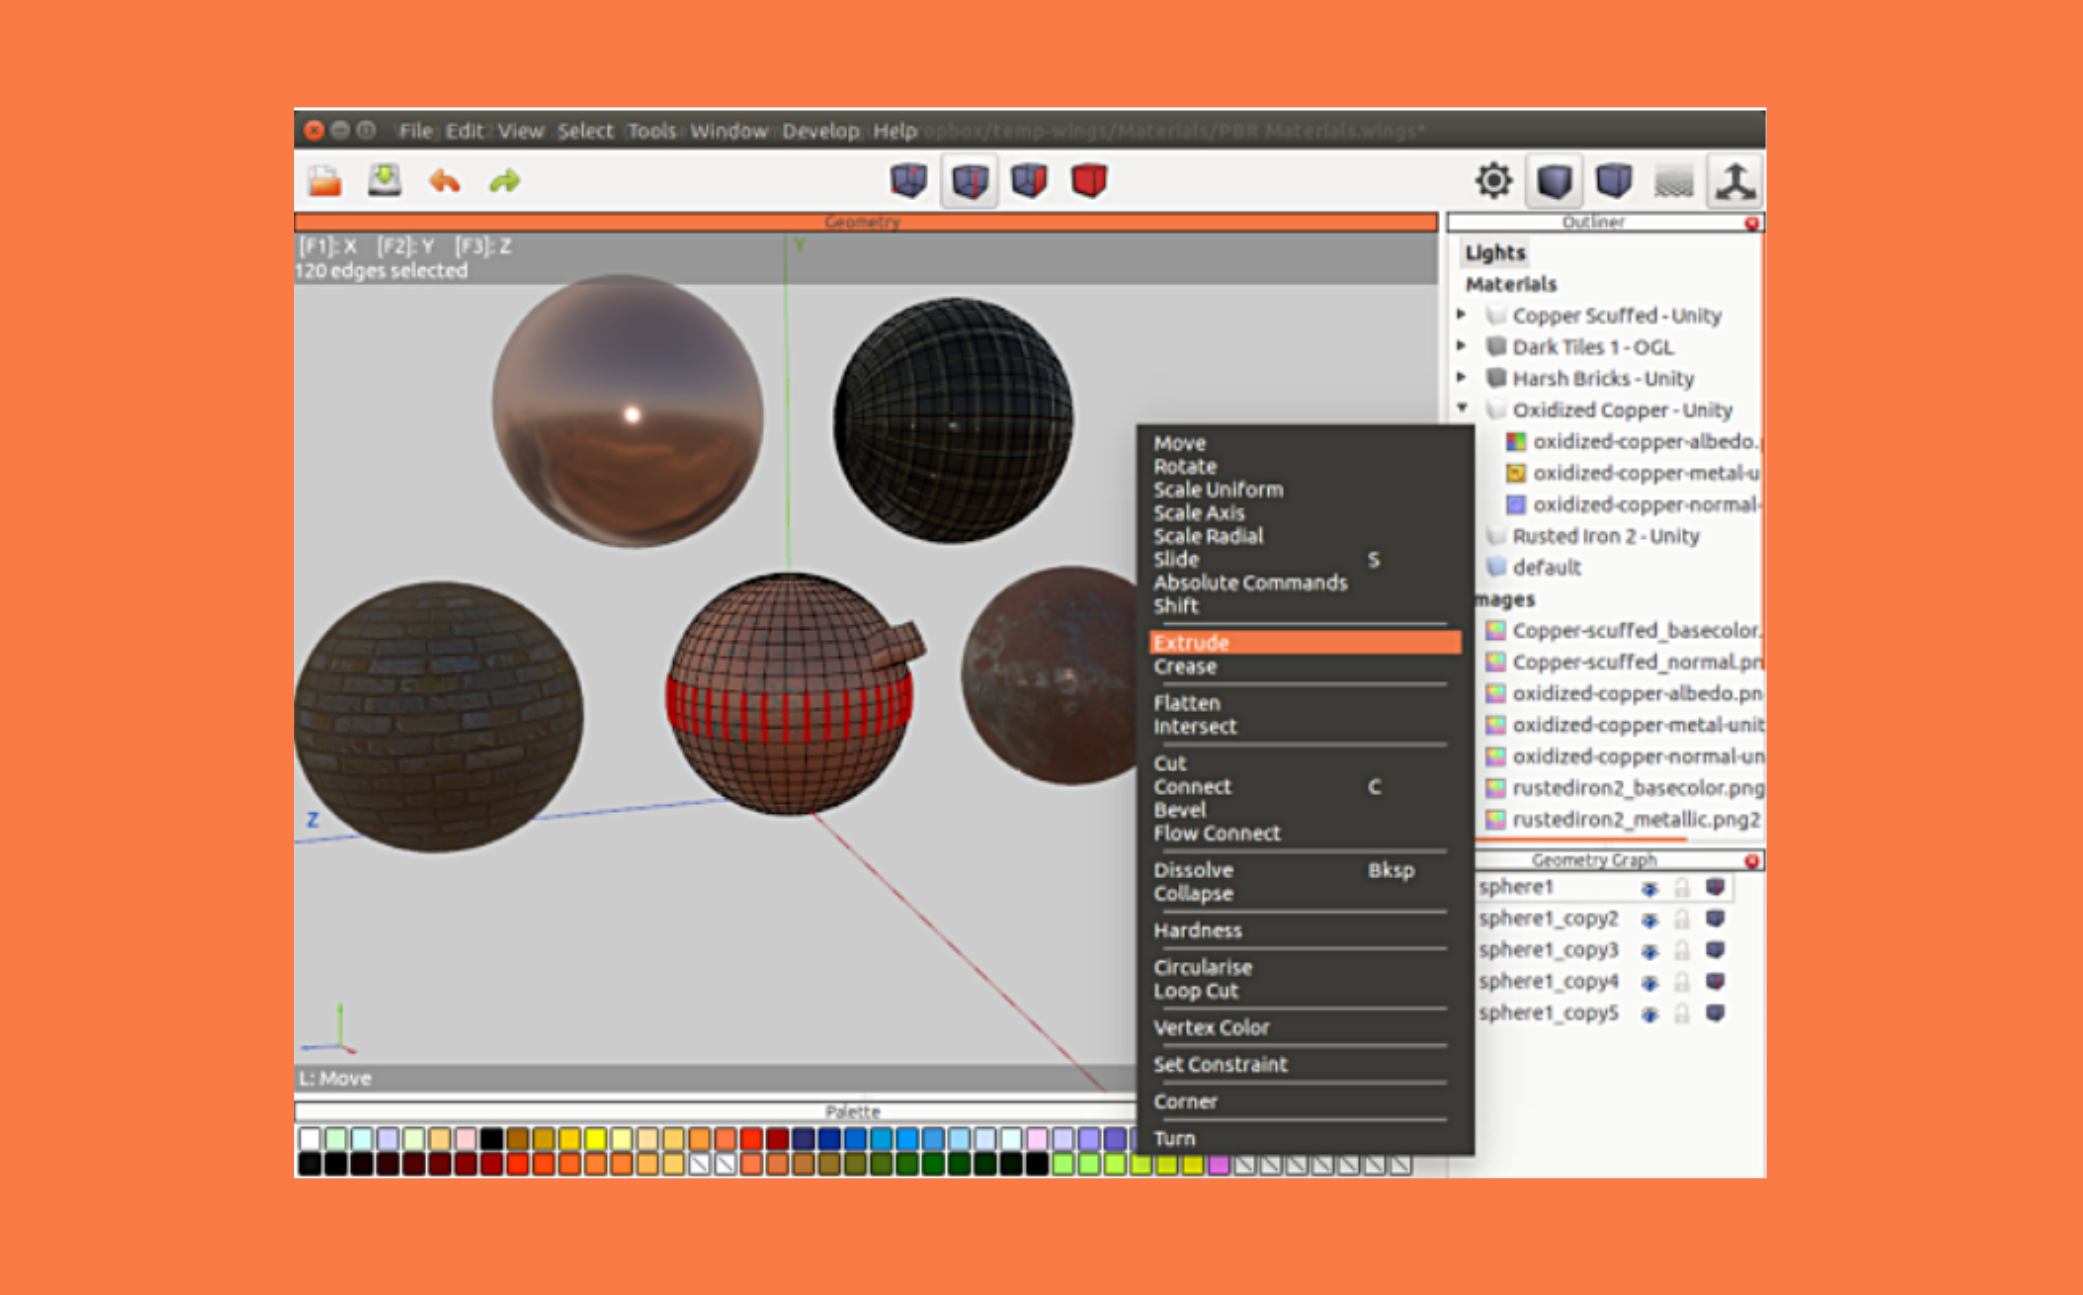Click the oxidized-copper-normal texture icon in Materials

click(x=1516, y=505)
